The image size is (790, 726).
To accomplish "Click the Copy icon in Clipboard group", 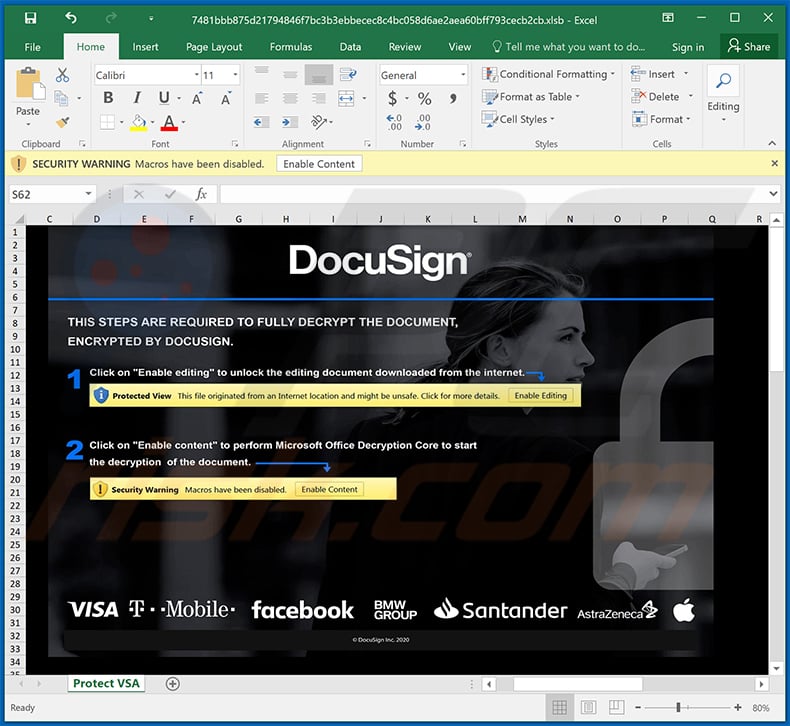I will coord(61,98).
